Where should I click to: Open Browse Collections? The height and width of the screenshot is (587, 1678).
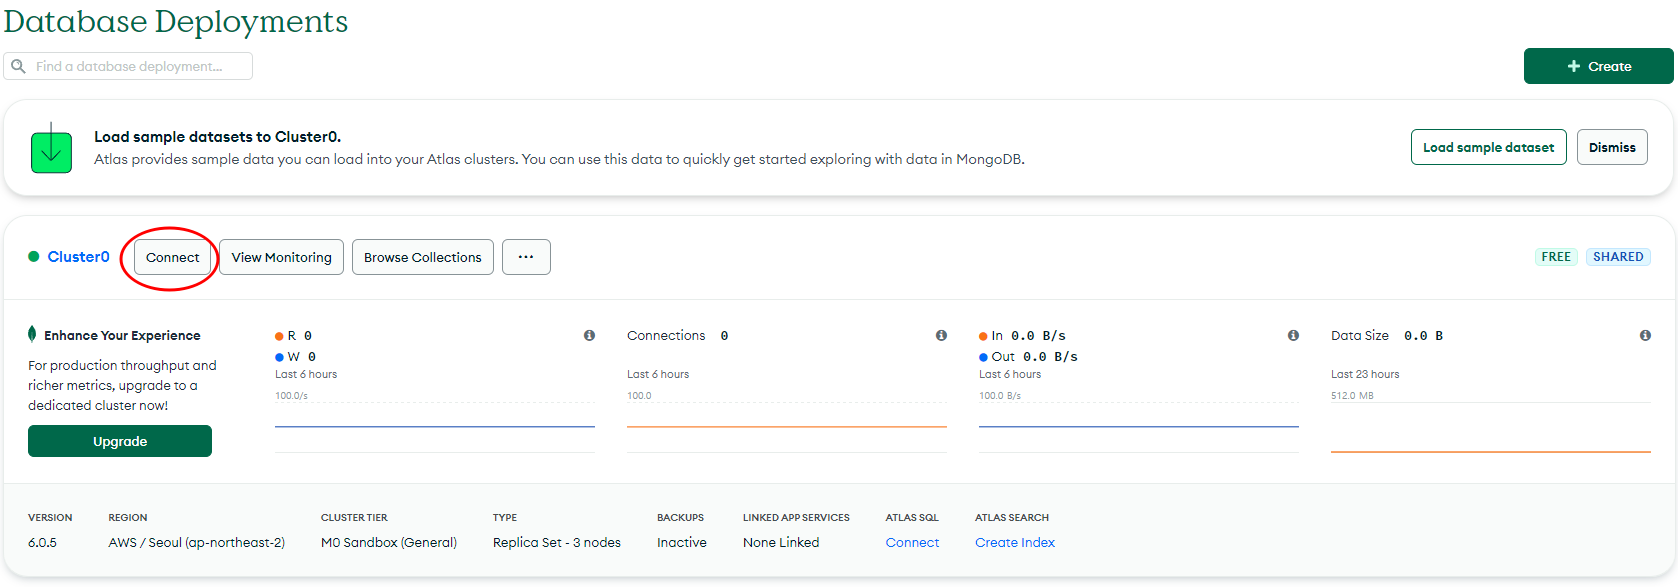423,257
